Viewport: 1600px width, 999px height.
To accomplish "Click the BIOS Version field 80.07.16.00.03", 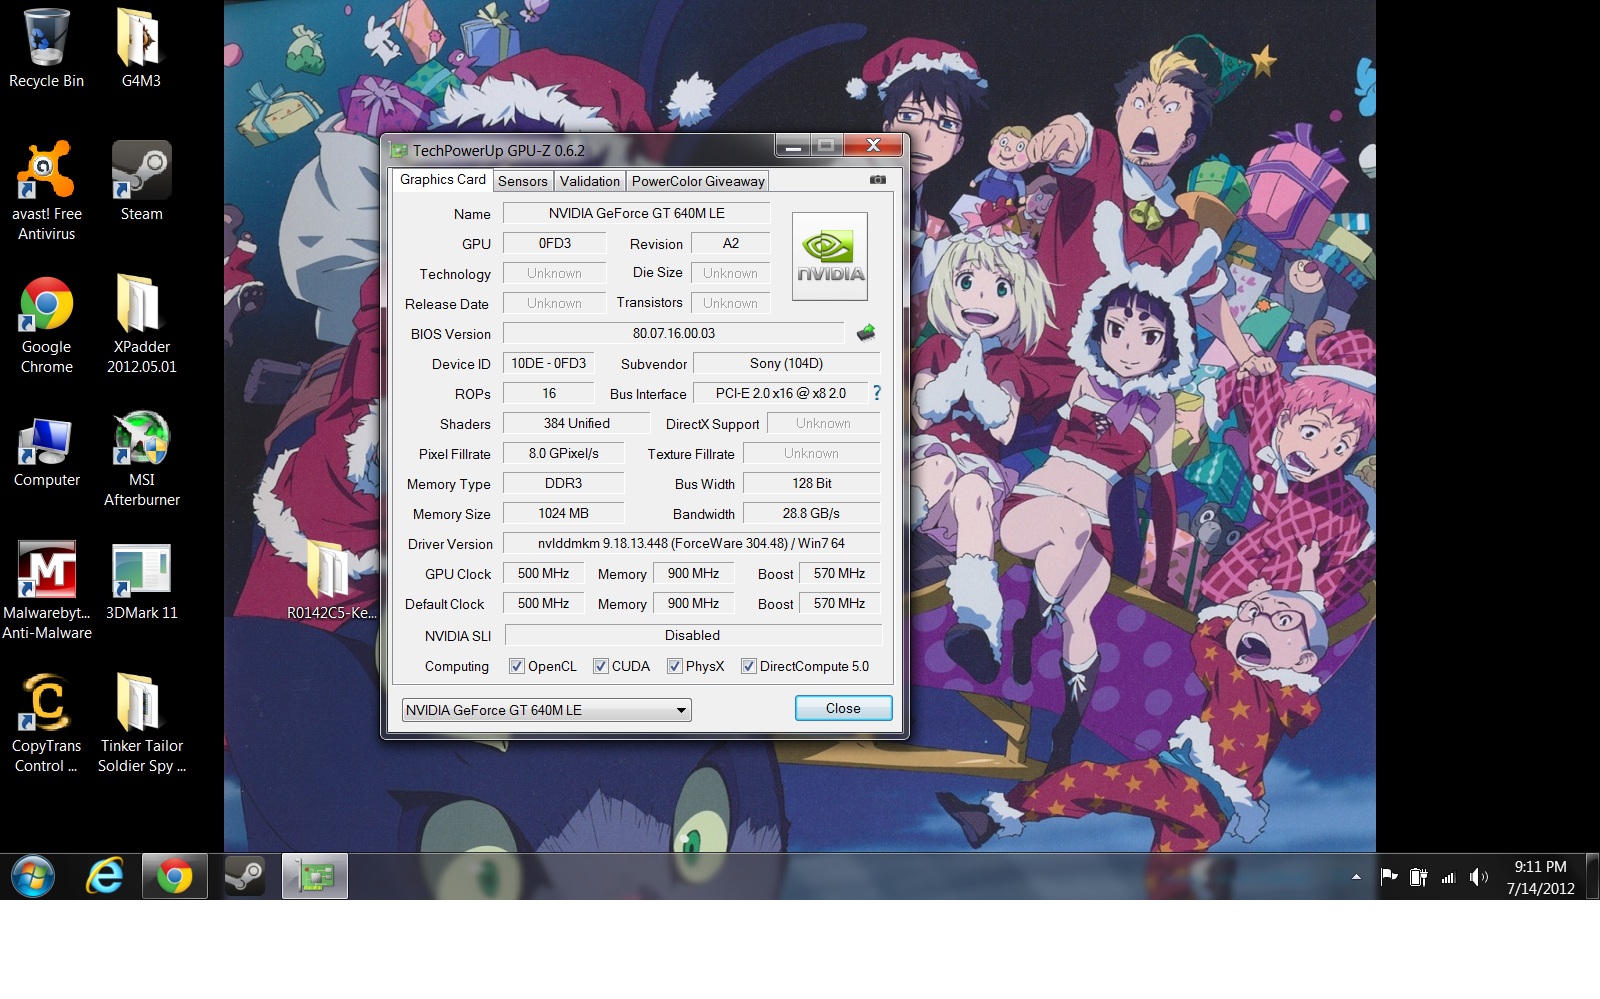I will 674,333.
